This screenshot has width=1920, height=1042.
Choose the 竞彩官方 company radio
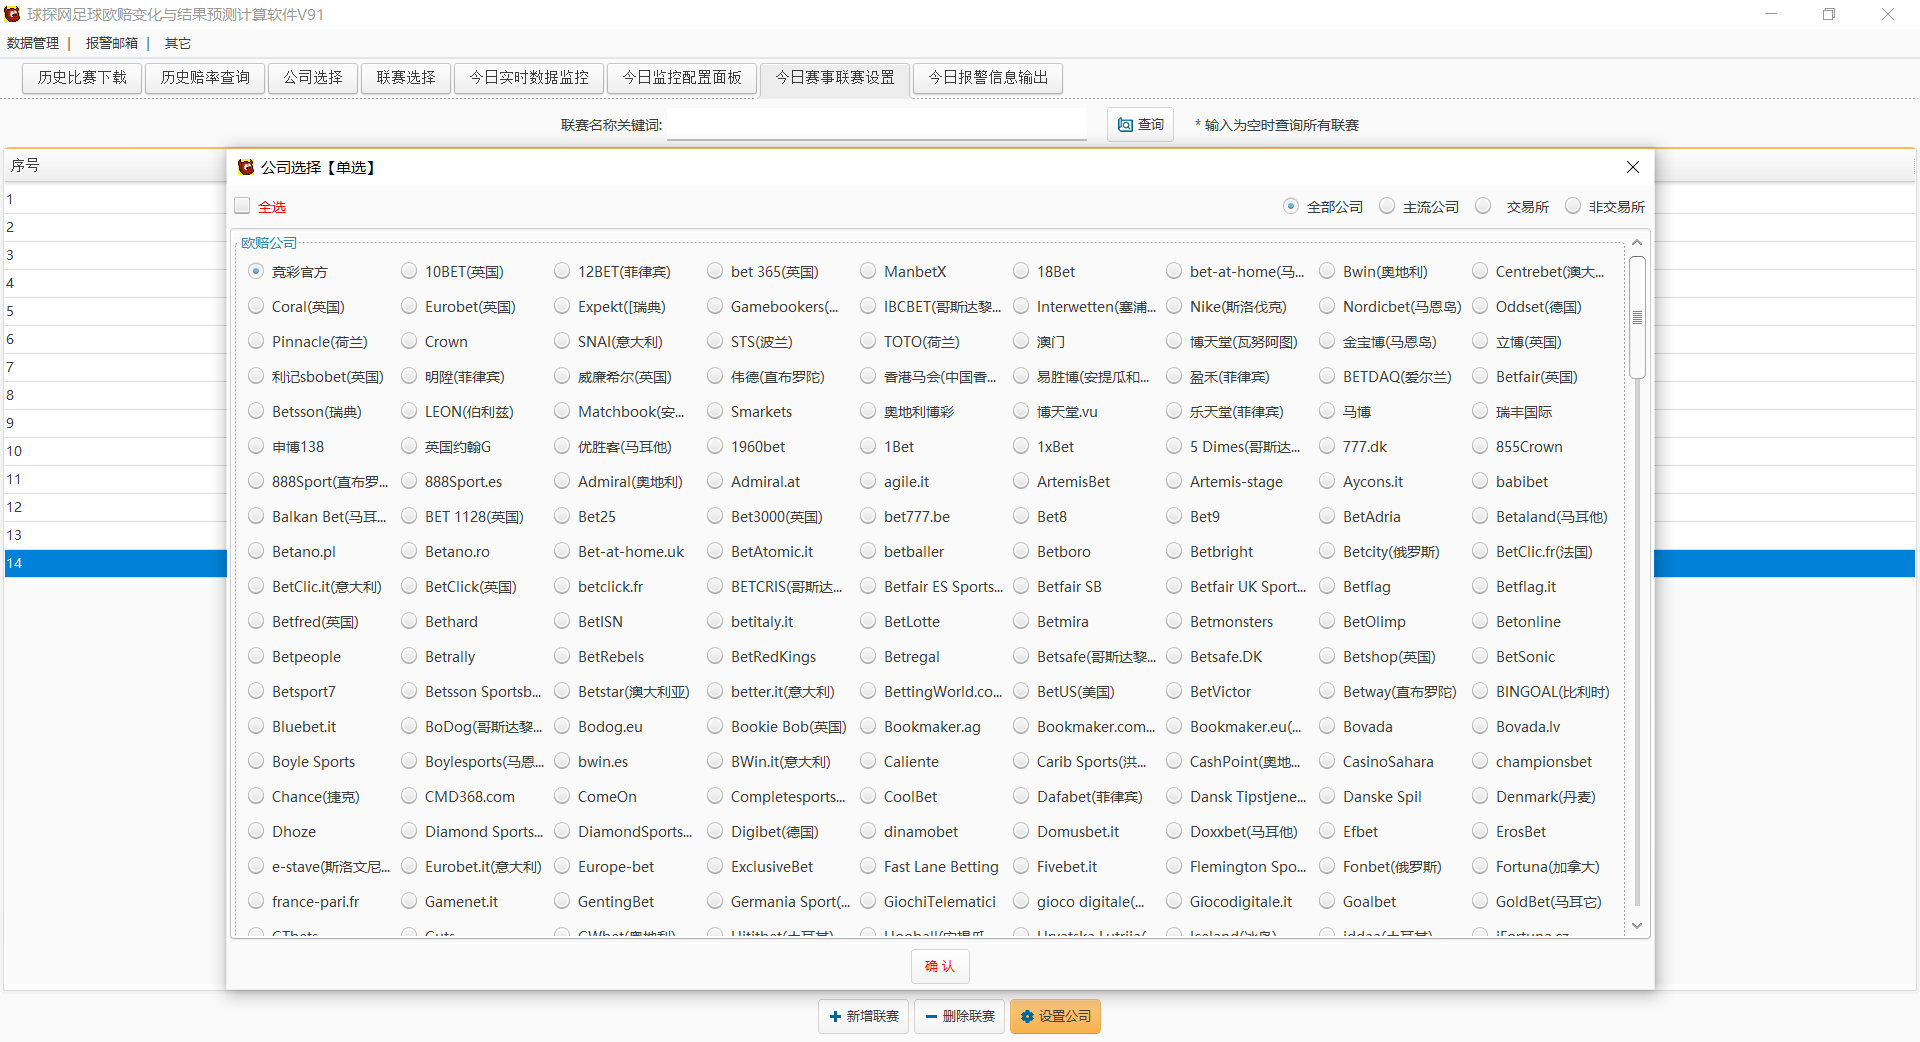point(256,271)
